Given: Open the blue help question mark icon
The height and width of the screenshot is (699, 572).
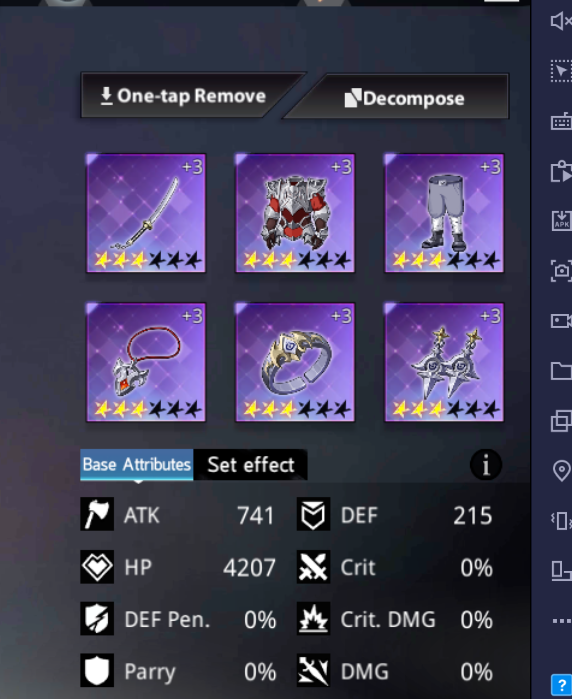Looking at the screenshot, I should point(561,684).
